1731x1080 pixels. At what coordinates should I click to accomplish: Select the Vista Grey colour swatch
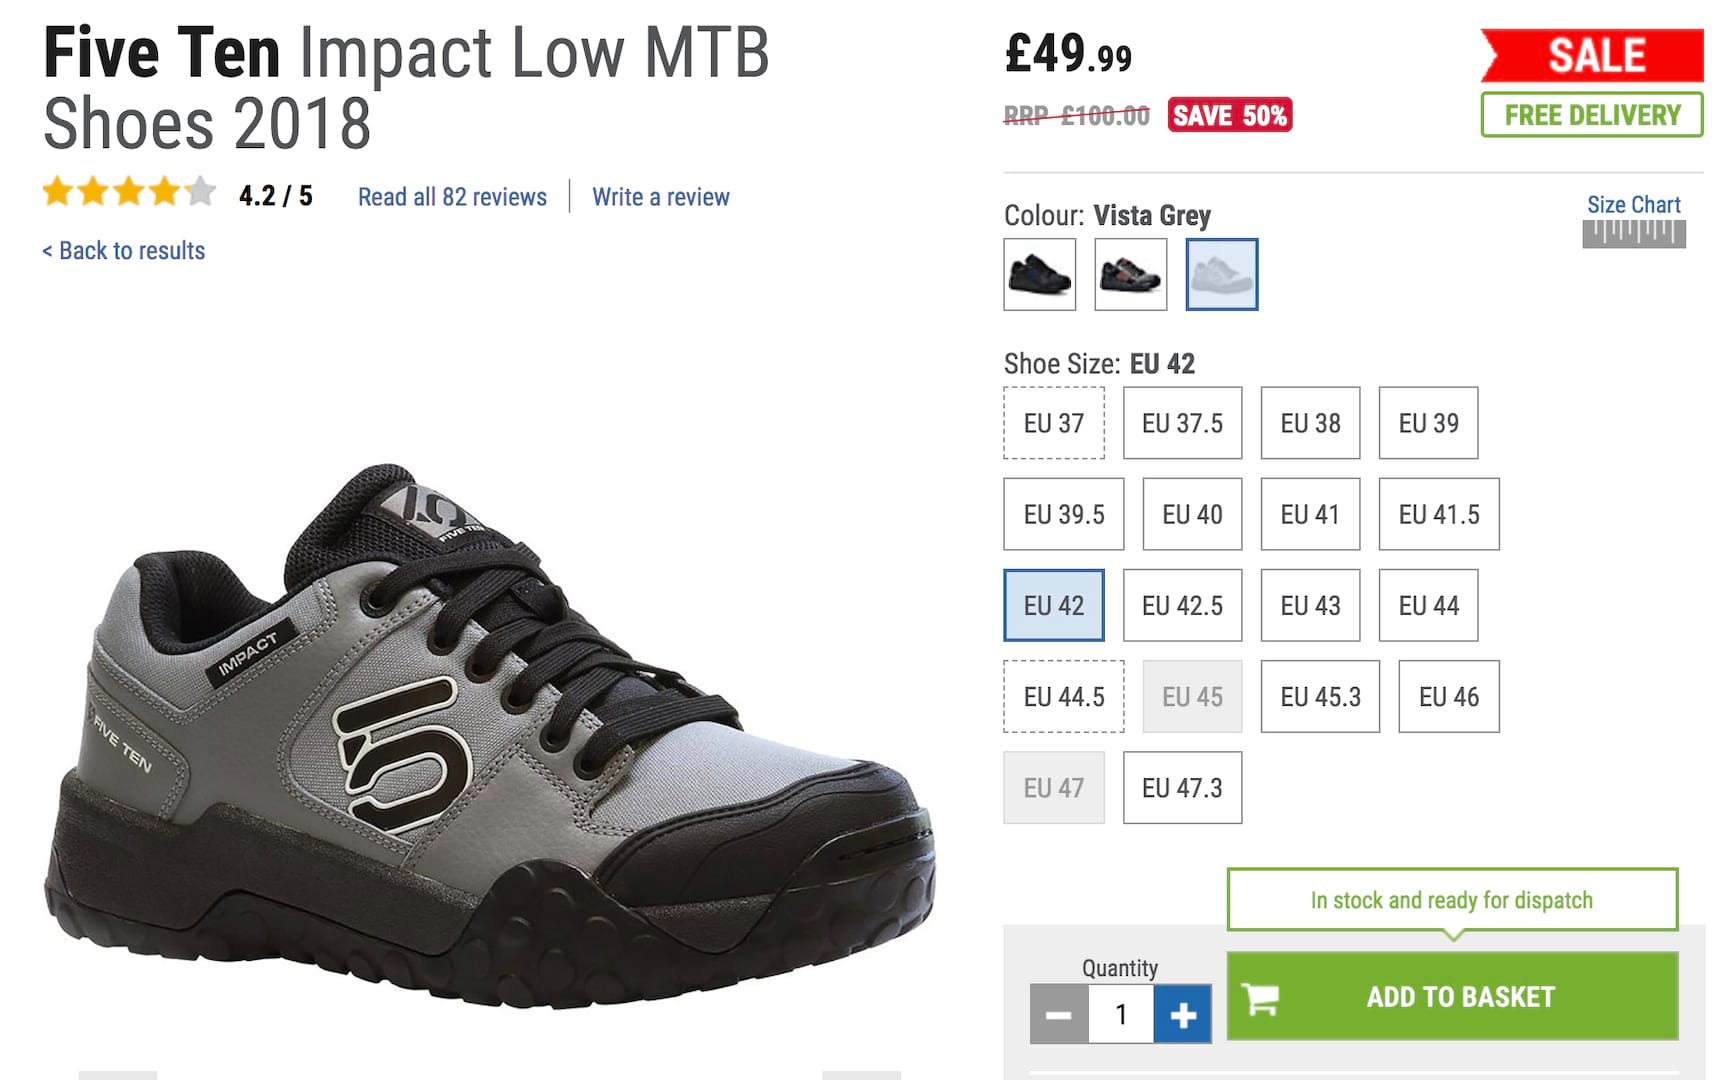pyautogui.click(x=1221, y=274)
